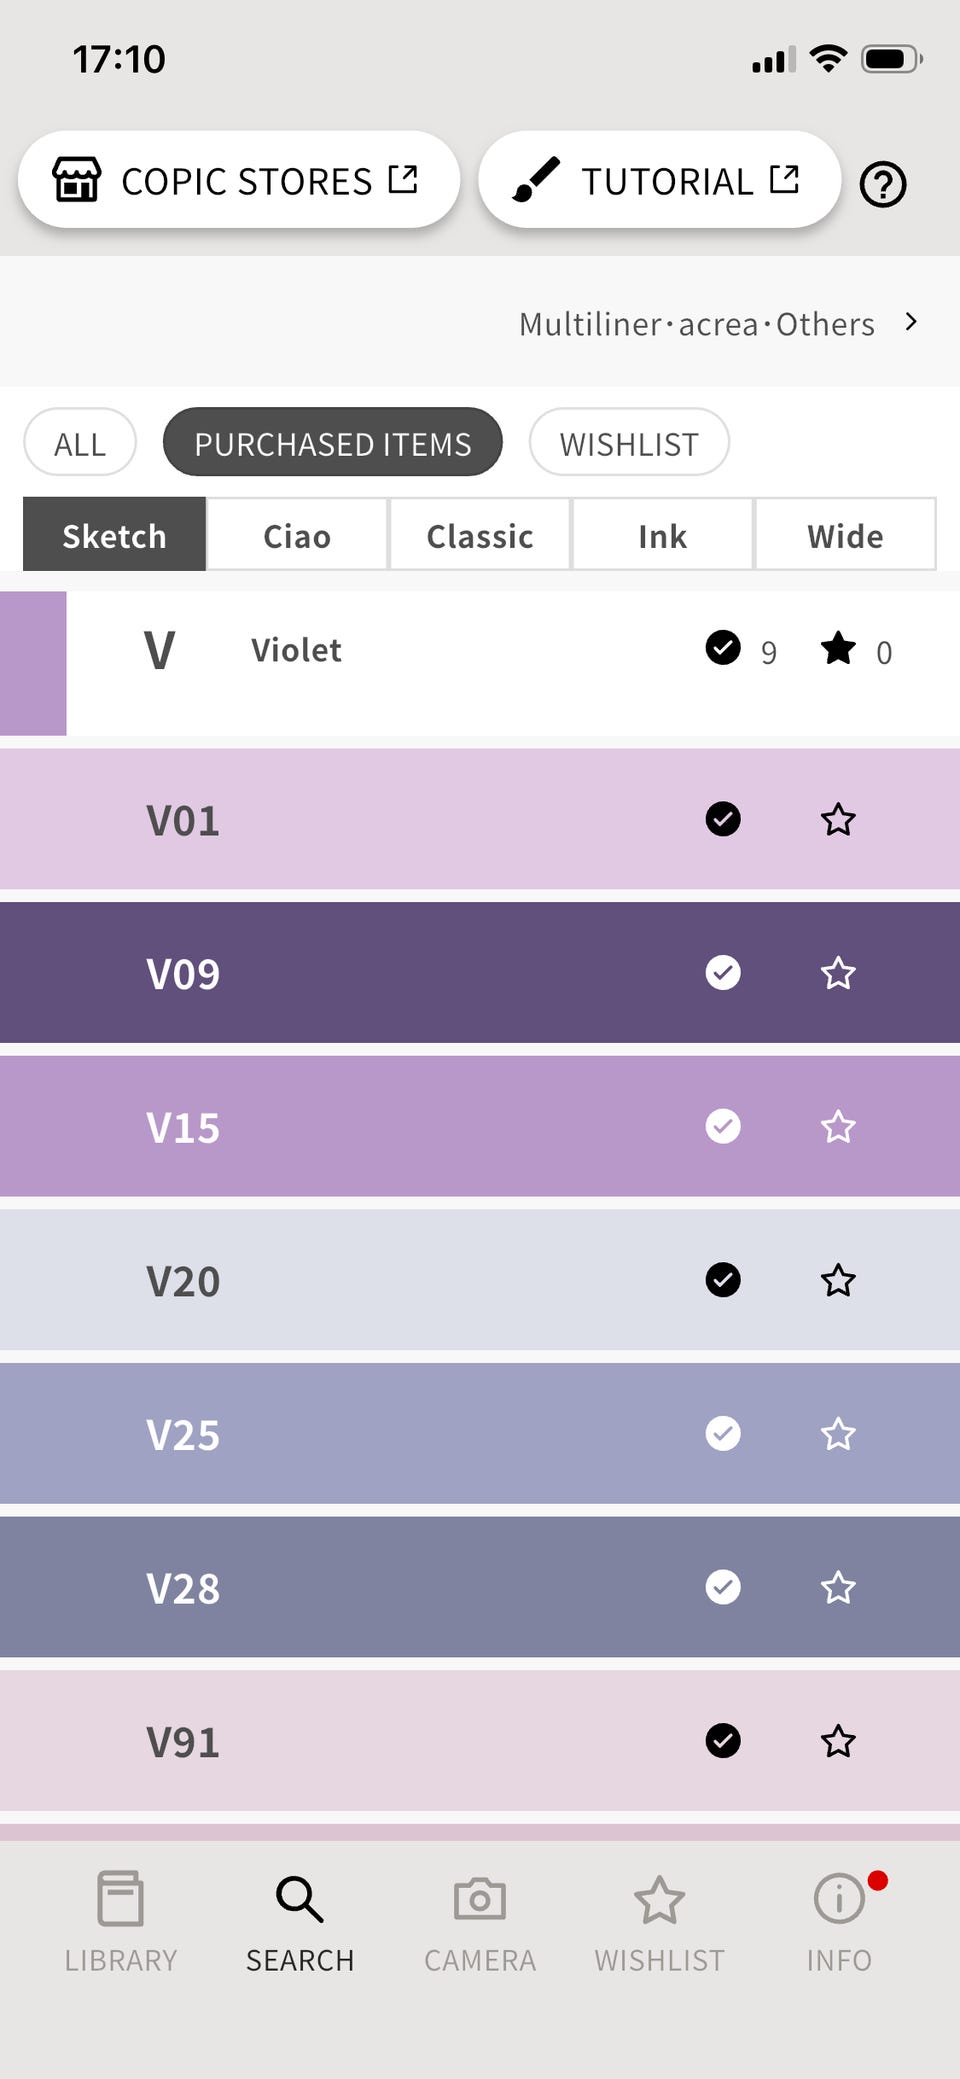The width and height of the screenshot is (960, 2079).
Task: Open the Library tab icon
Action: point(120,1898)
